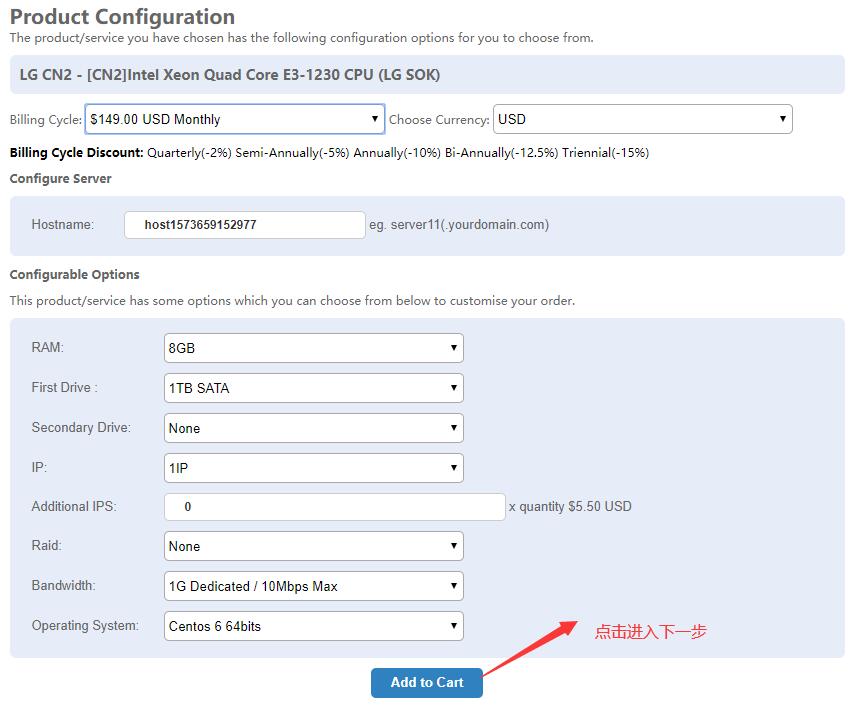The image size is (850, 706).
Task: Click the arrow on Bandwidth dropdown
Action: [454, 586]
